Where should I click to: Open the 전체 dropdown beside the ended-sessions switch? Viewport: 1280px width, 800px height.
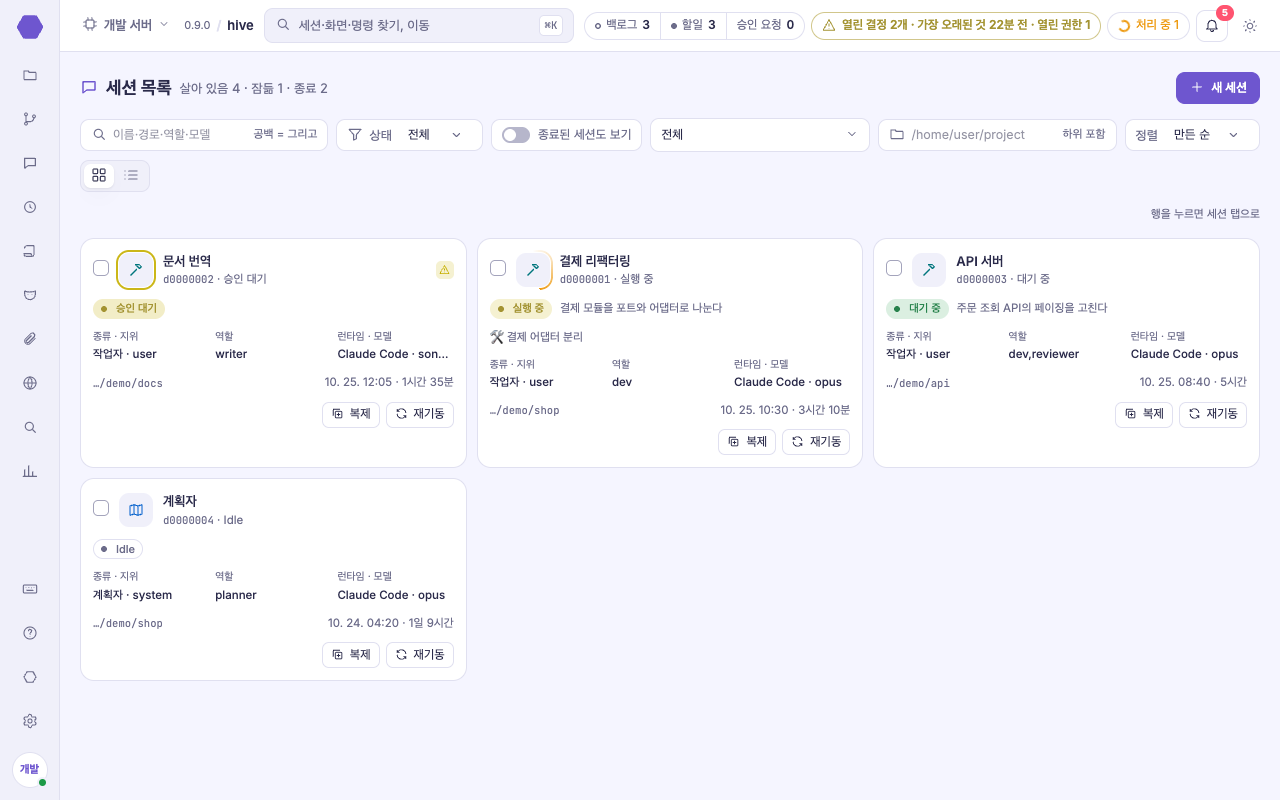pos(760,135)
